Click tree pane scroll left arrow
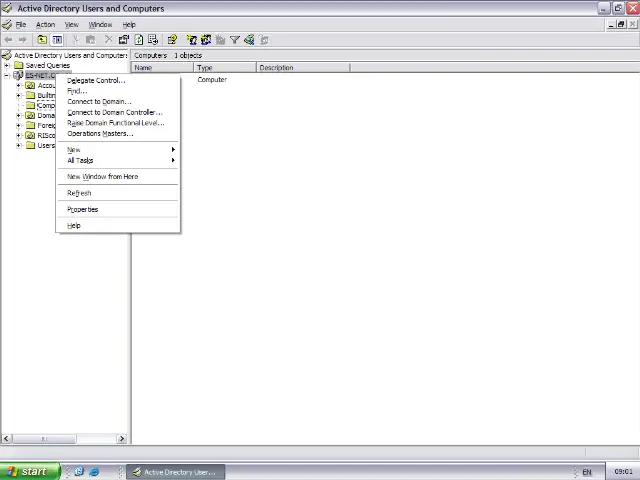The height and width of the screenshot is (480, 640). click(6, 439)
